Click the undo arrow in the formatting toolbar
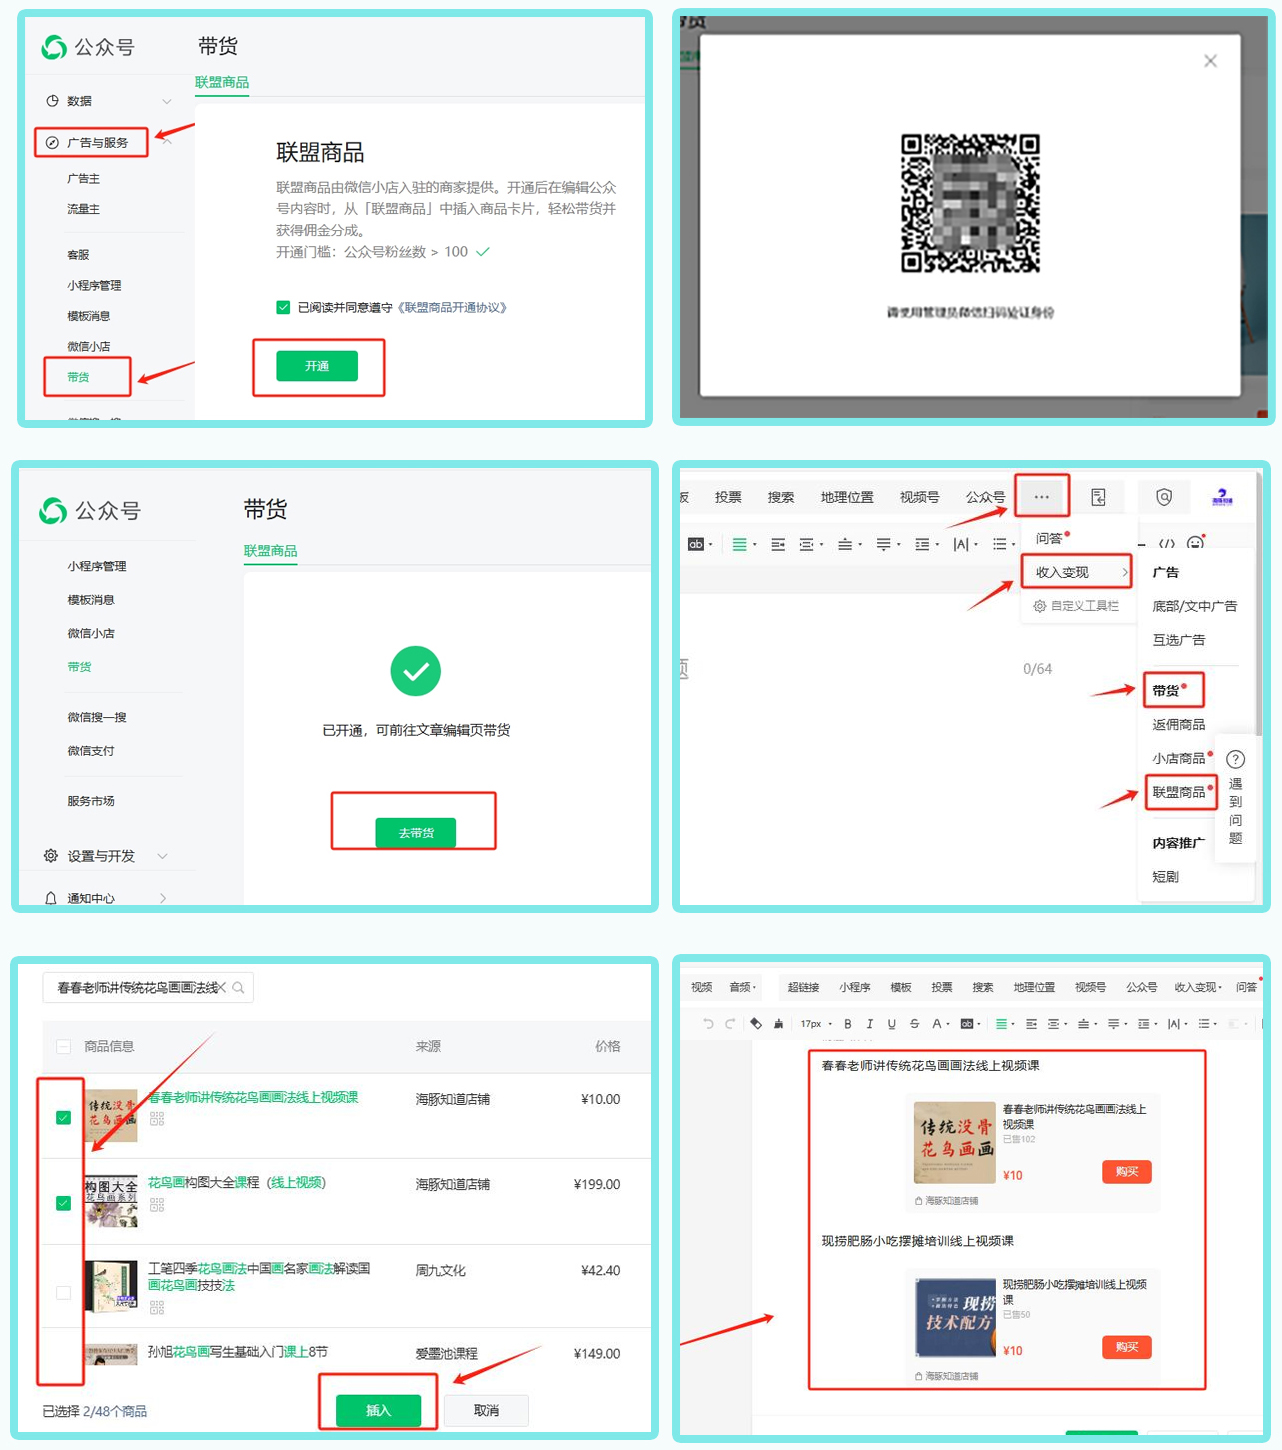The image size is (1282, 1450). 708,1024
